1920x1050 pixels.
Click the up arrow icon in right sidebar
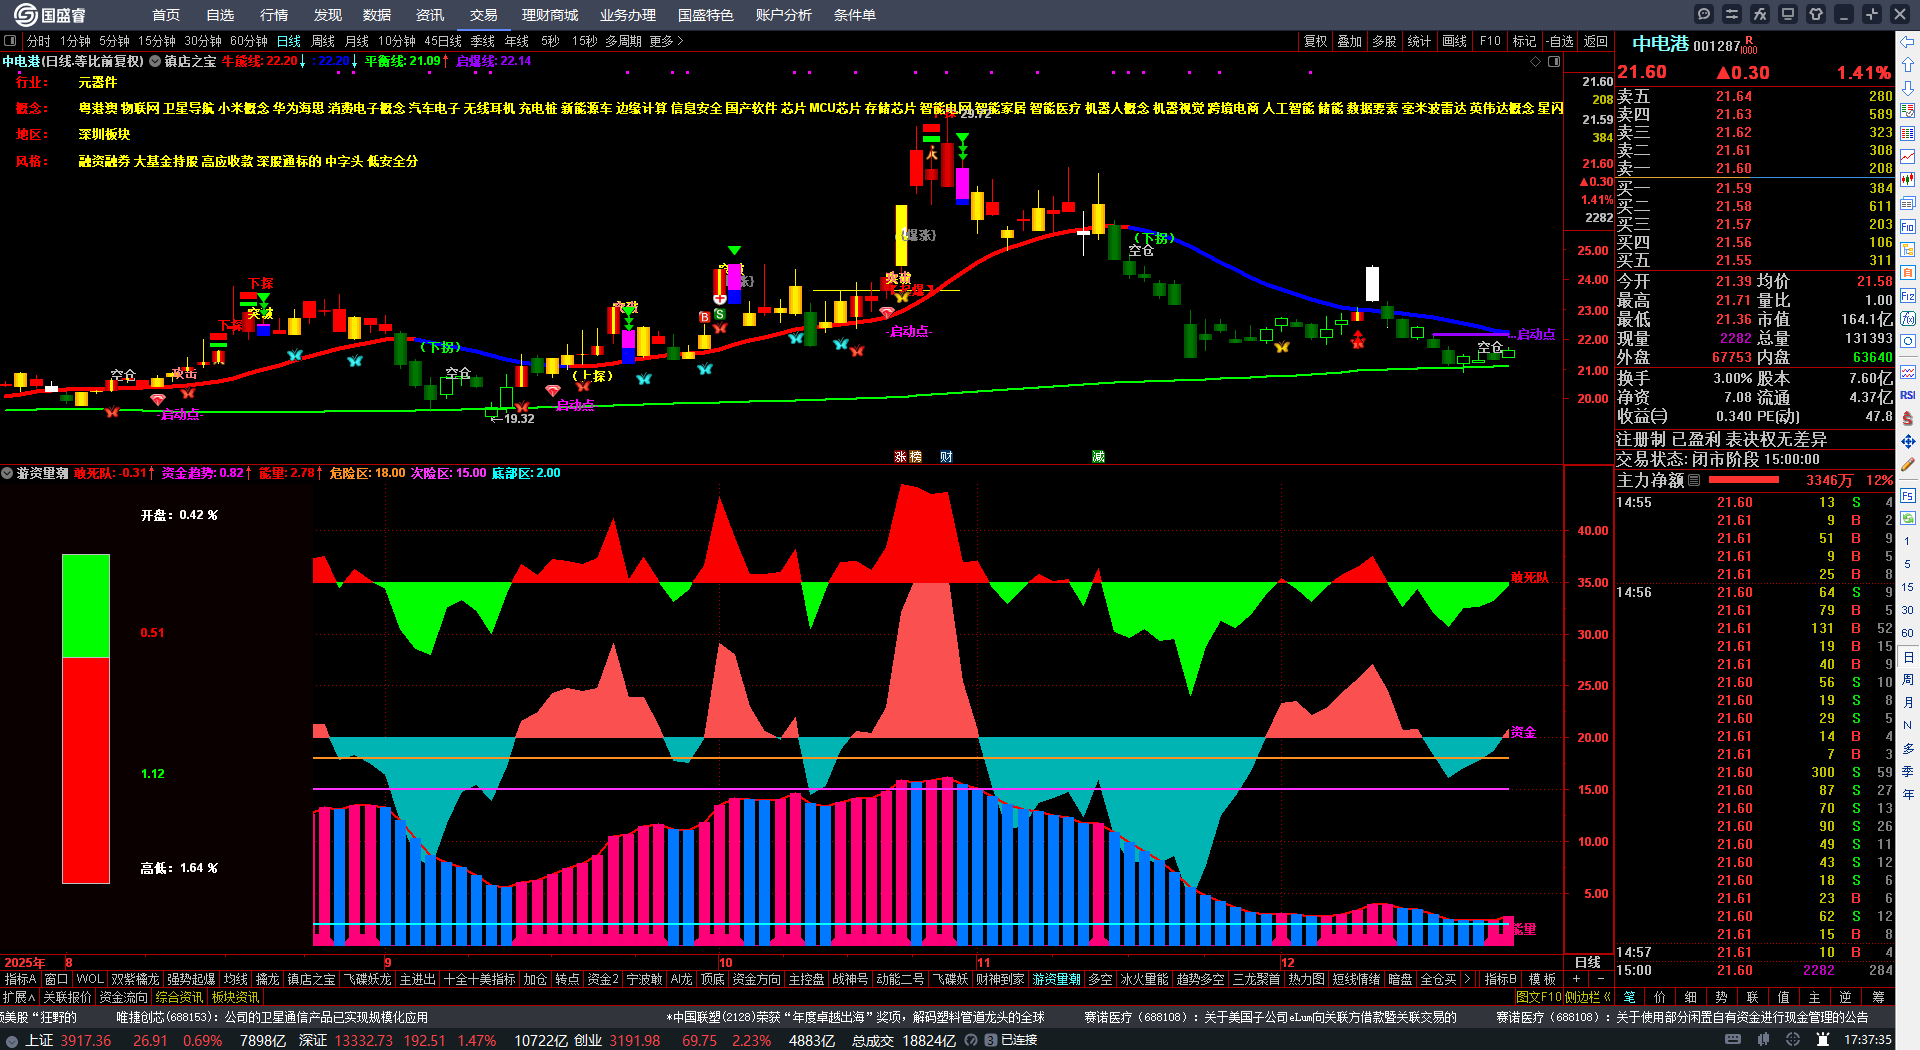tap(1908, 64)
